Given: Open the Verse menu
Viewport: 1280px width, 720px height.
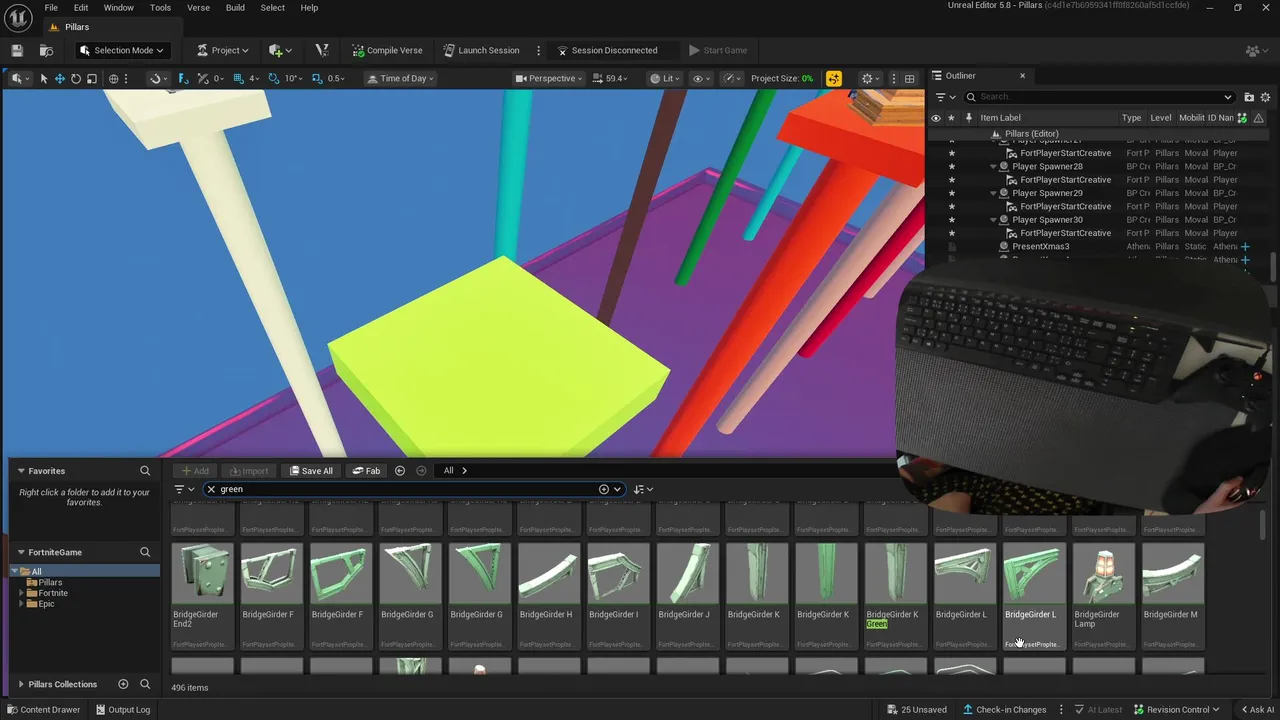Looking at the screenshot, I should click(x=198, y=7).
